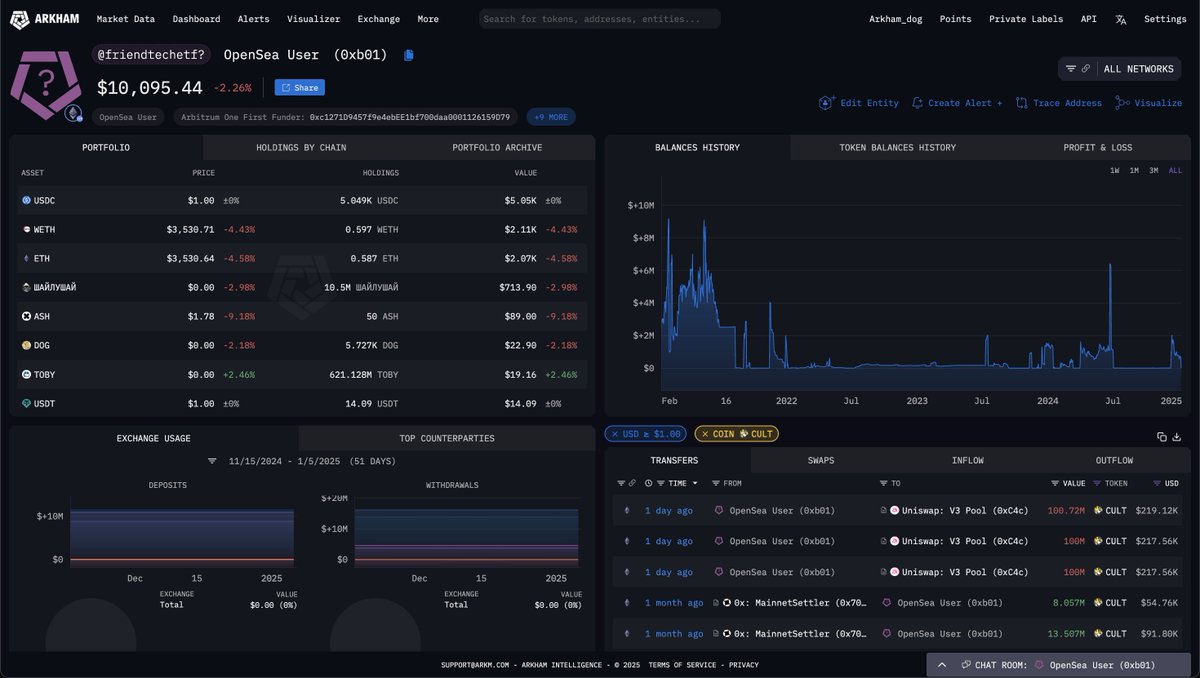Screen dimensions: 1200x678
Task: Click the Share button
Action: [300, 88]
